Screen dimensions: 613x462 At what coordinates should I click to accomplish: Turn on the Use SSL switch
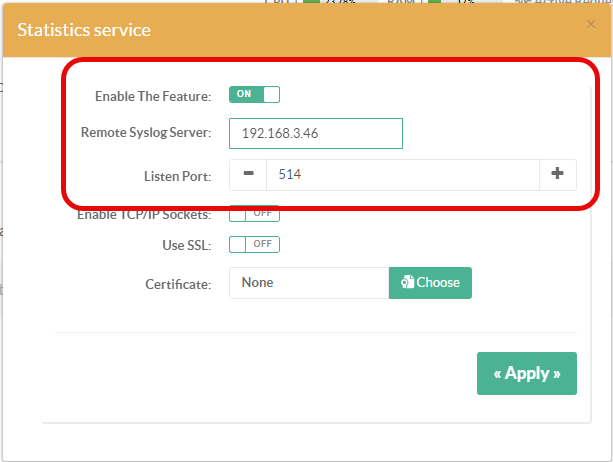click(254, 244)
